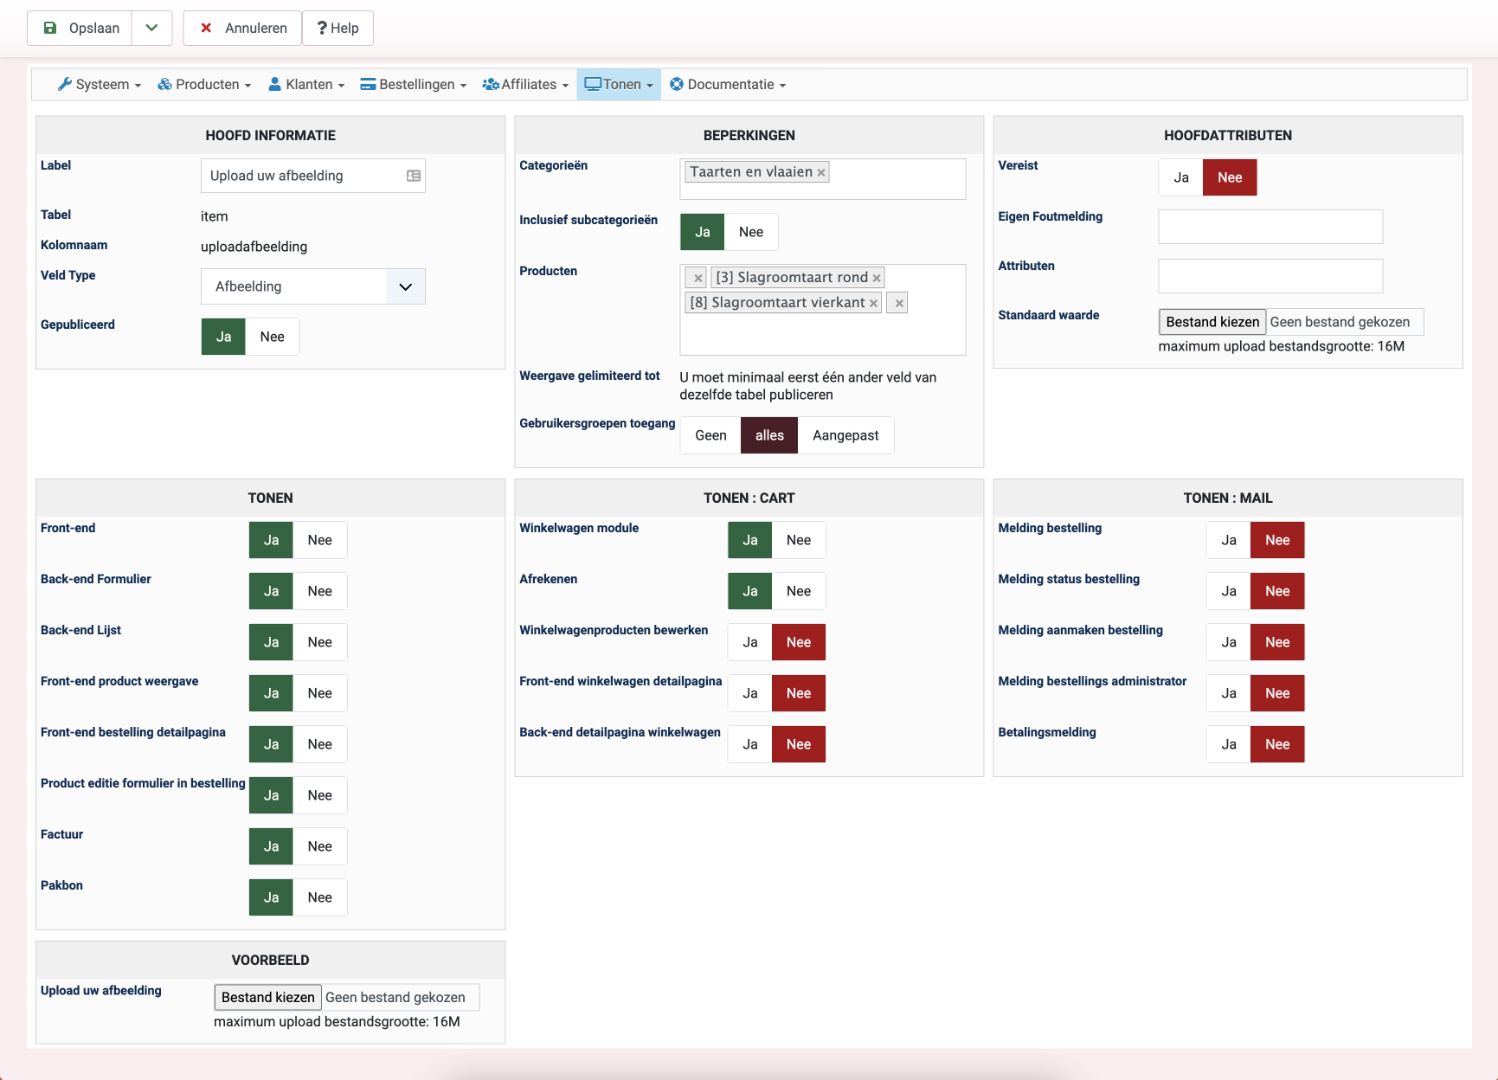Set Gepubliceerd to Nee
The height and width of the screenshot is (1080, 1498).
point(272,337)
